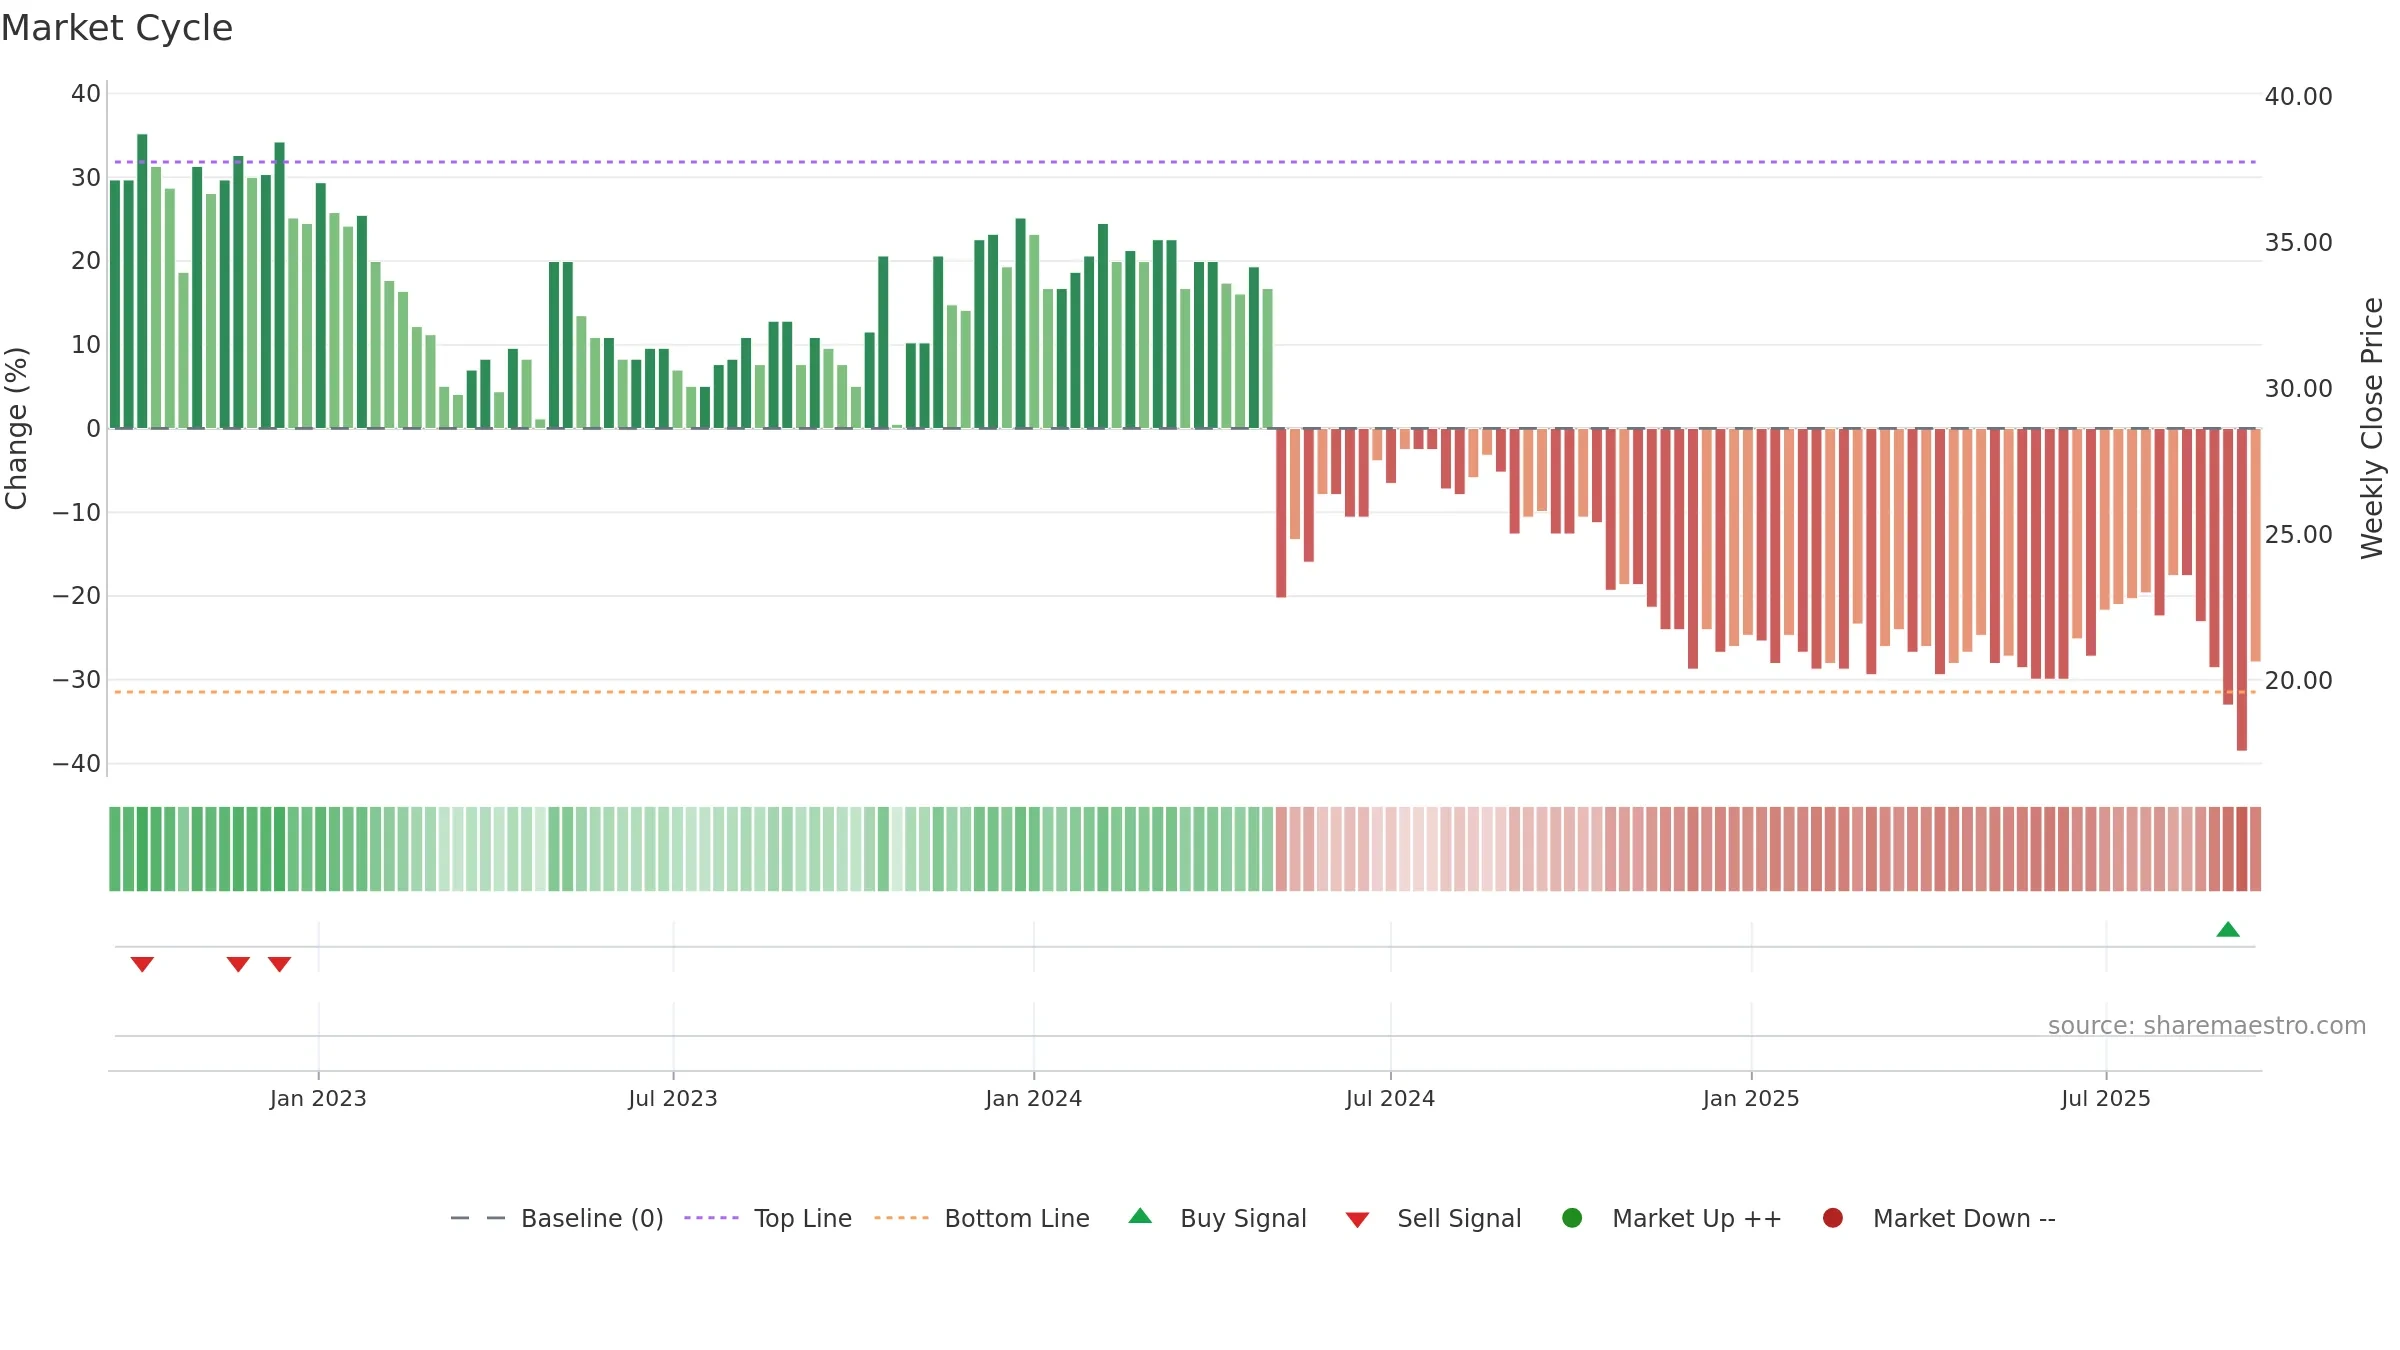This screenshot has width=2400, height=1350.
Task: Click the gray dashed Baseline legend swatch
Action: [478, 1218]
